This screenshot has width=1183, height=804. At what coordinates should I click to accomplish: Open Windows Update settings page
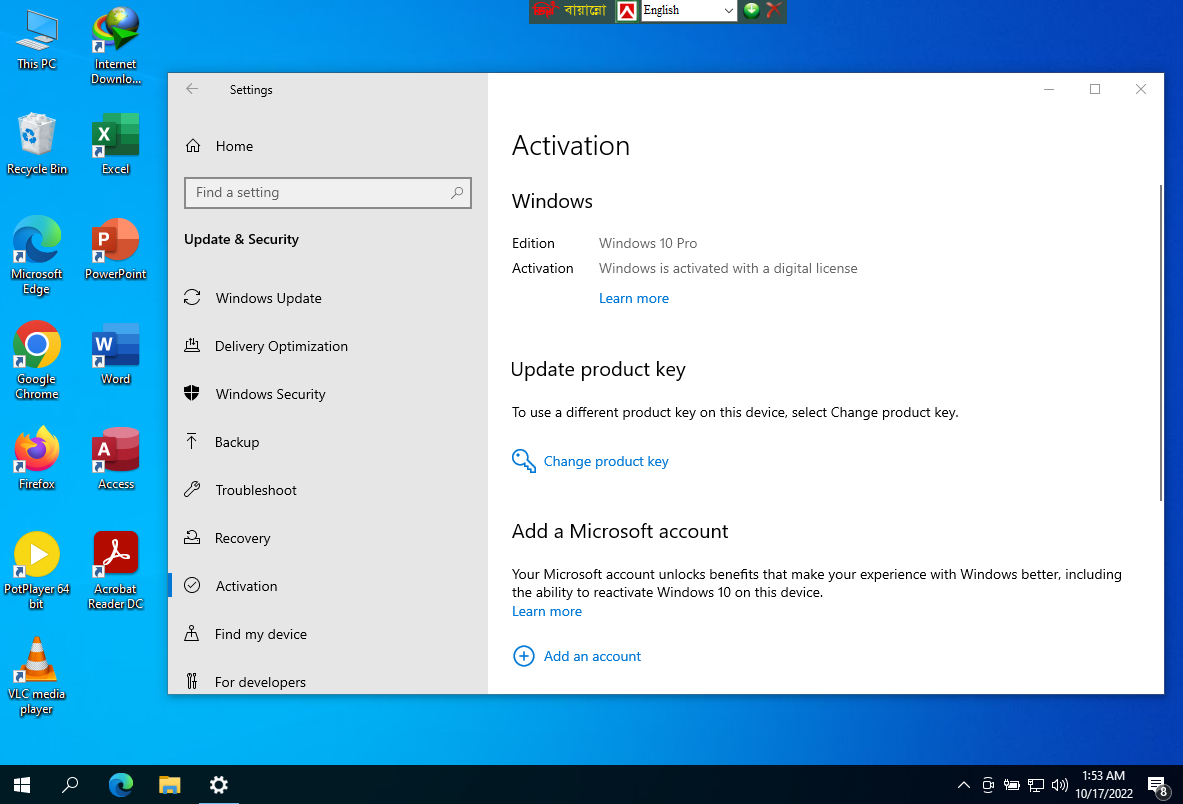coord(268,298)
